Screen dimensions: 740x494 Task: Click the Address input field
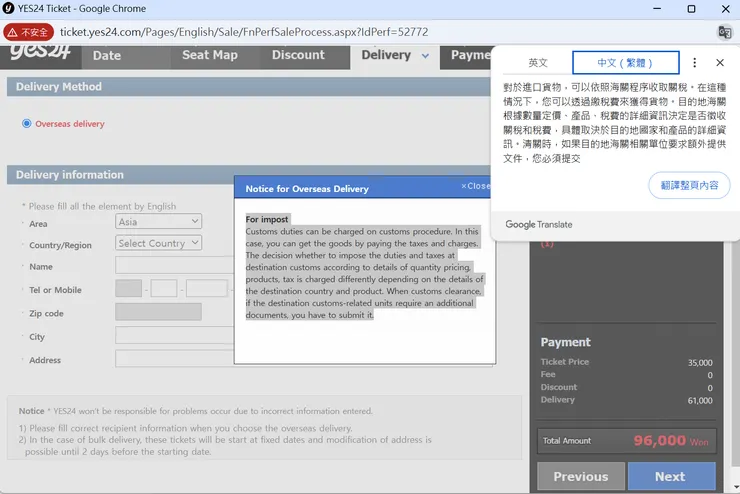tap(175, 359)
